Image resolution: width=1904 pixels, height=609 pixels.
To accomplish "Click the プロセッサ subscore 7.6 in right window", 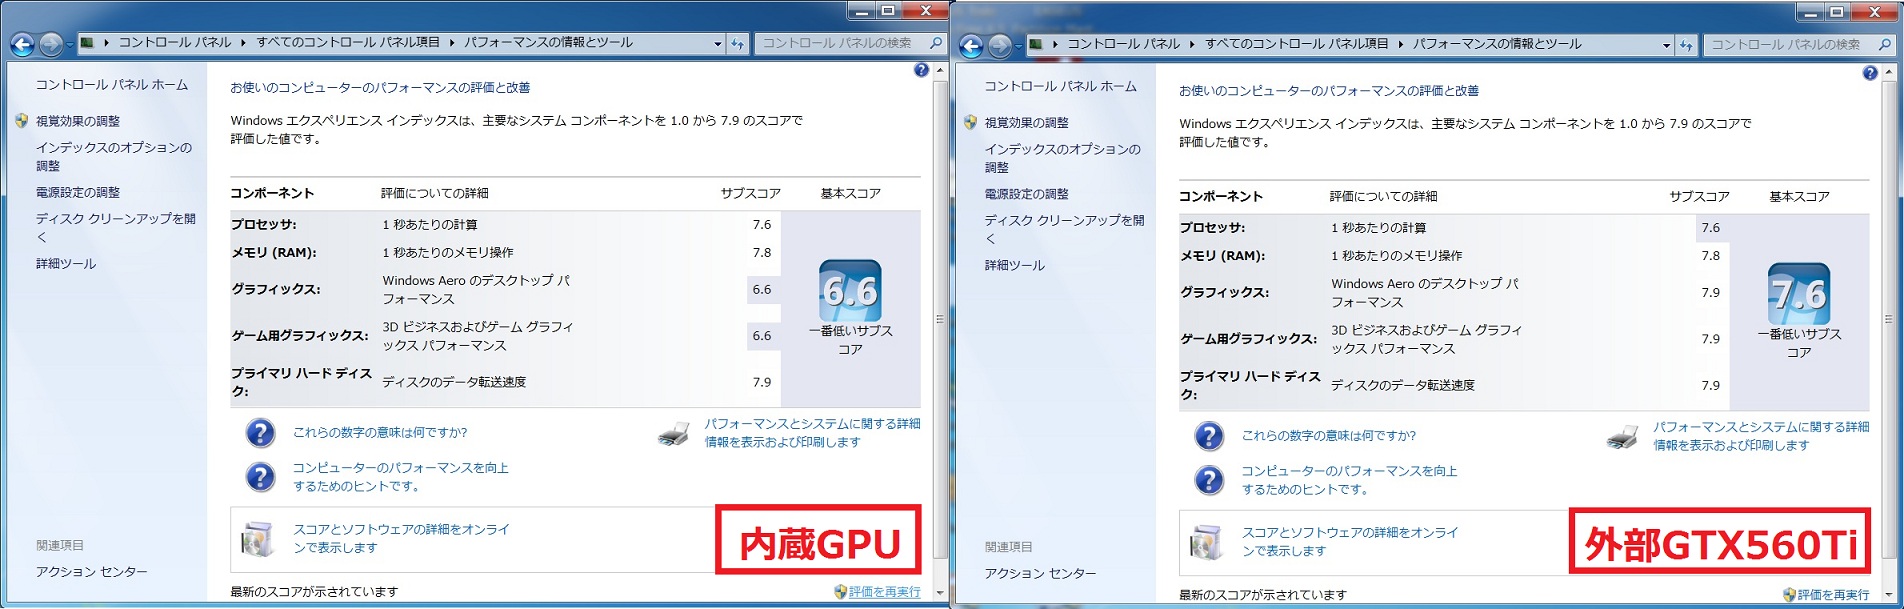I will pyautogui.click(x=1711, y=228).
